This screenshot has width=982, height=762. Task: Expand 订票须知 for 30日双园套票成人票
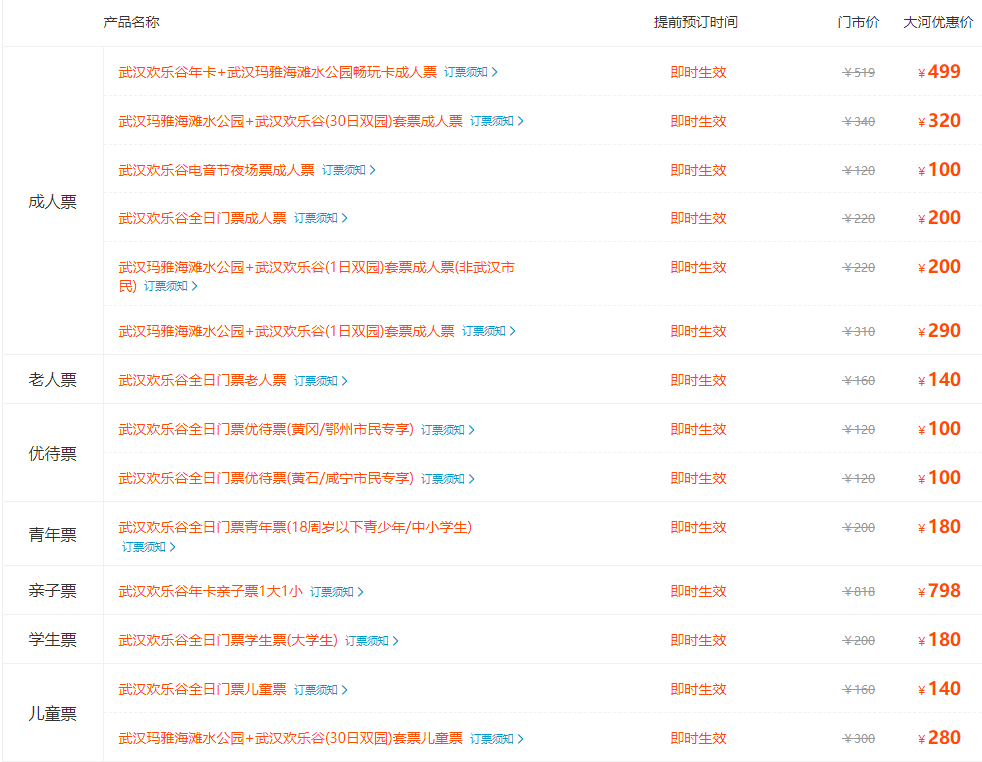click(497, 121)
